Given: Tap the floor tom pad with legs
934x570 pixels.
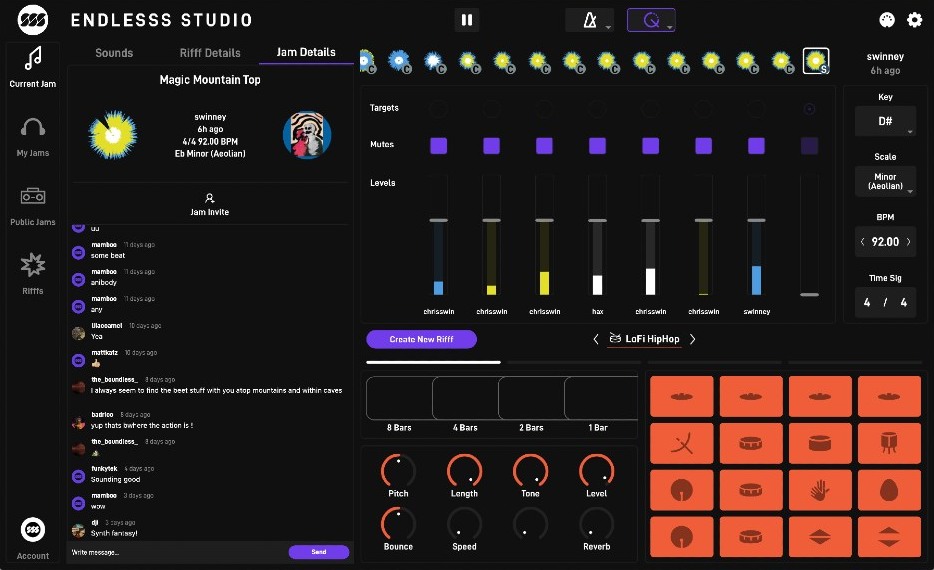Looking at the screenshot, I should tap(889, 443).
